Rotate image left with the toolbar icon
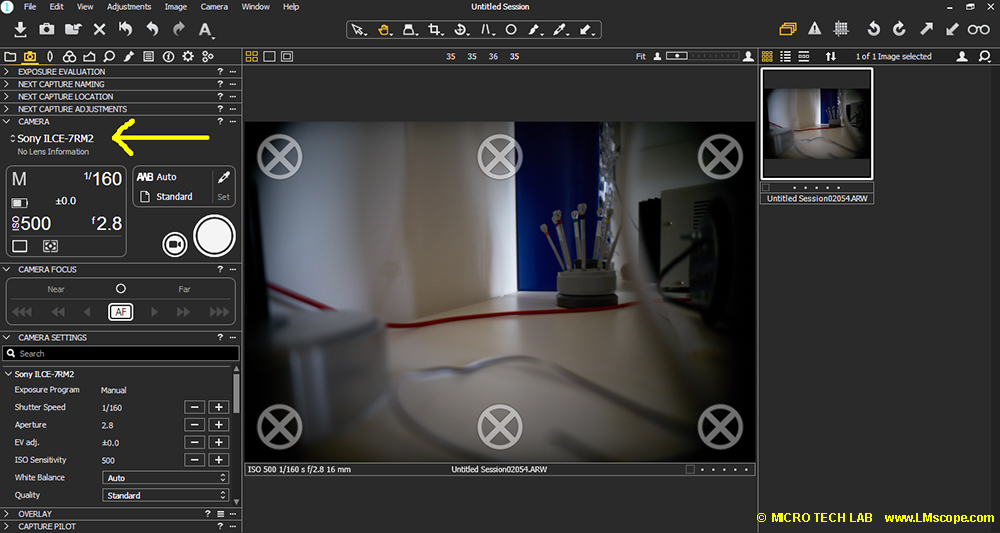The width and height of the screenshot is (1000, 533). coord(873,29)
